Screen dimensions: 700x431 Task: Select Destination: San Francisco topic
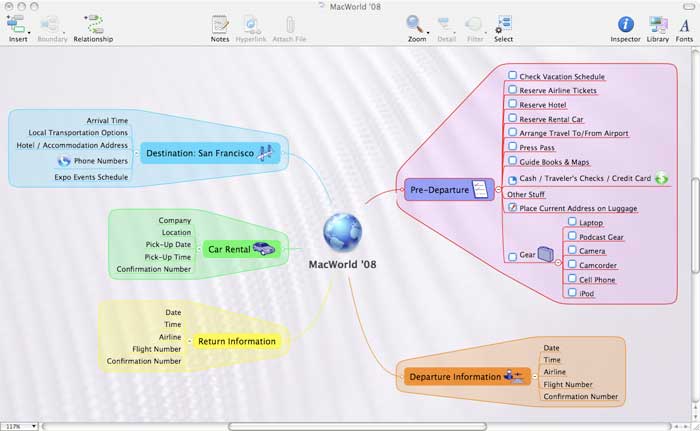210,153
